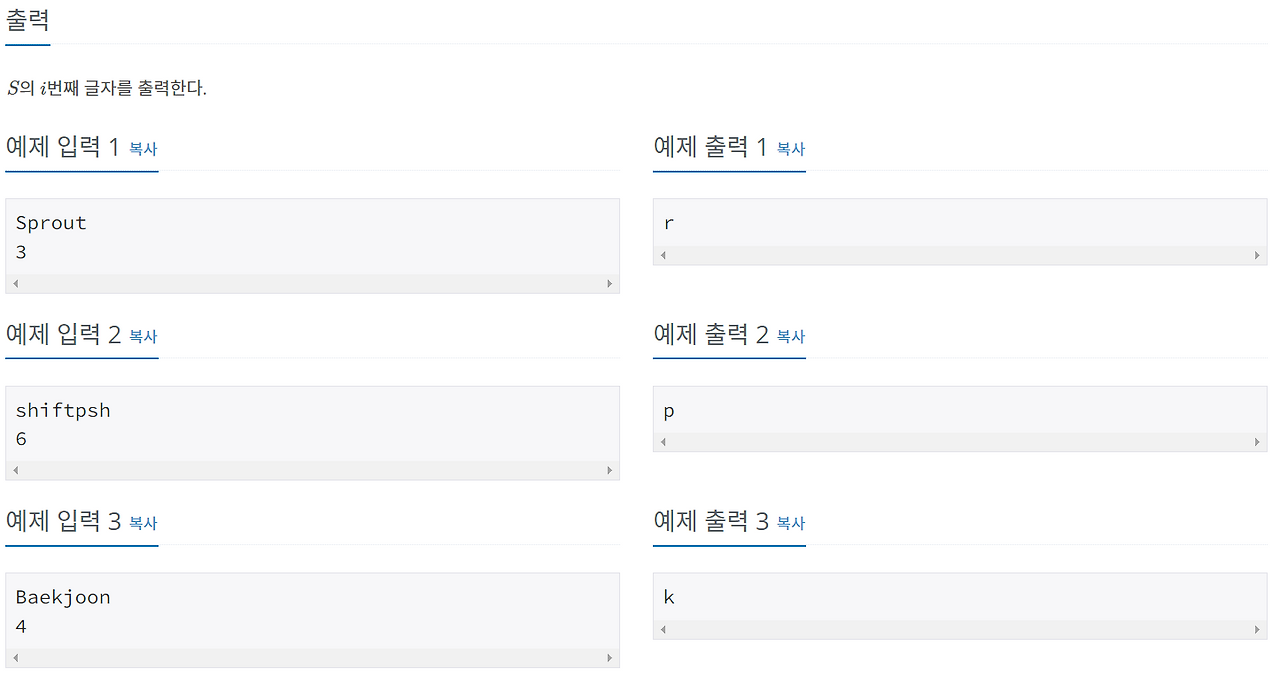
Task: Click the left scroll arrow under Sprout sample
Action: click(x=16, y=284)
